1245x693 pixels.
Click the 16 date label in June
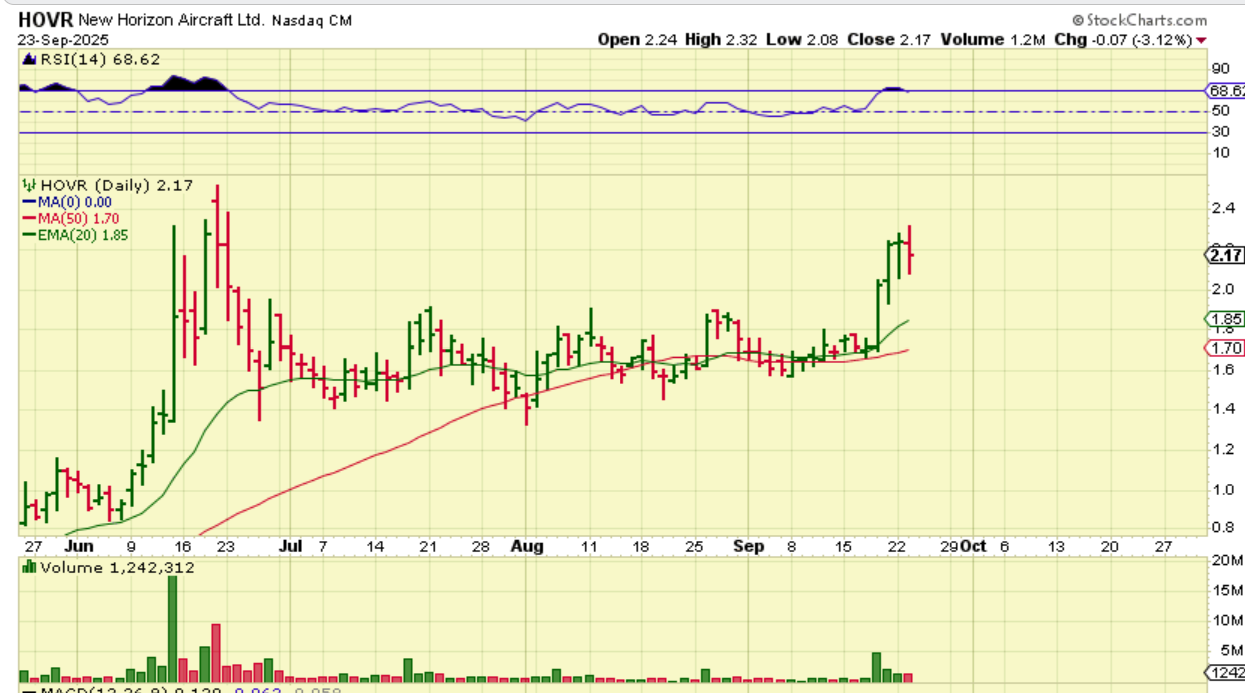click(182, 546)
